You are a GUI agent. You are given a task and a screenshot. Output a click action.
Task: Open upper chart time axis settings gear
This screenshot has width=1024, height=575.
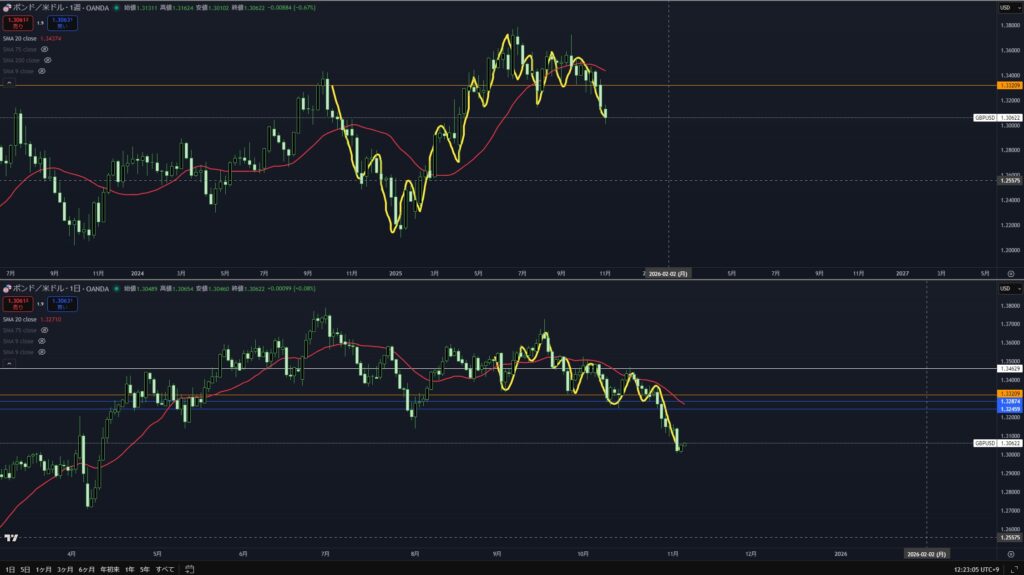[x=1010, y=273]
